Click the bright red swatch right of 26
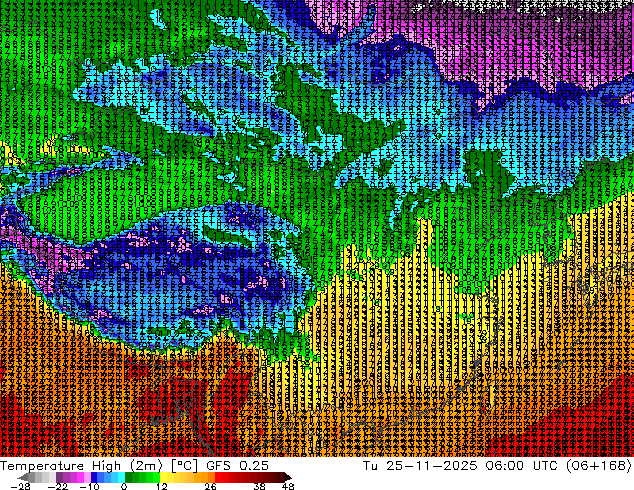 (218, 477)
